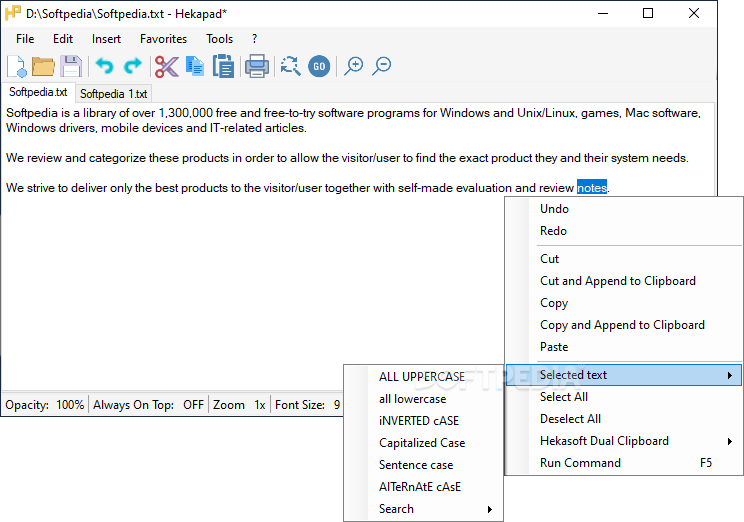The height and width of the screenshot is (522, 744).
Task: Save the file with the floppy disk icon
Action: coord(71,66)
